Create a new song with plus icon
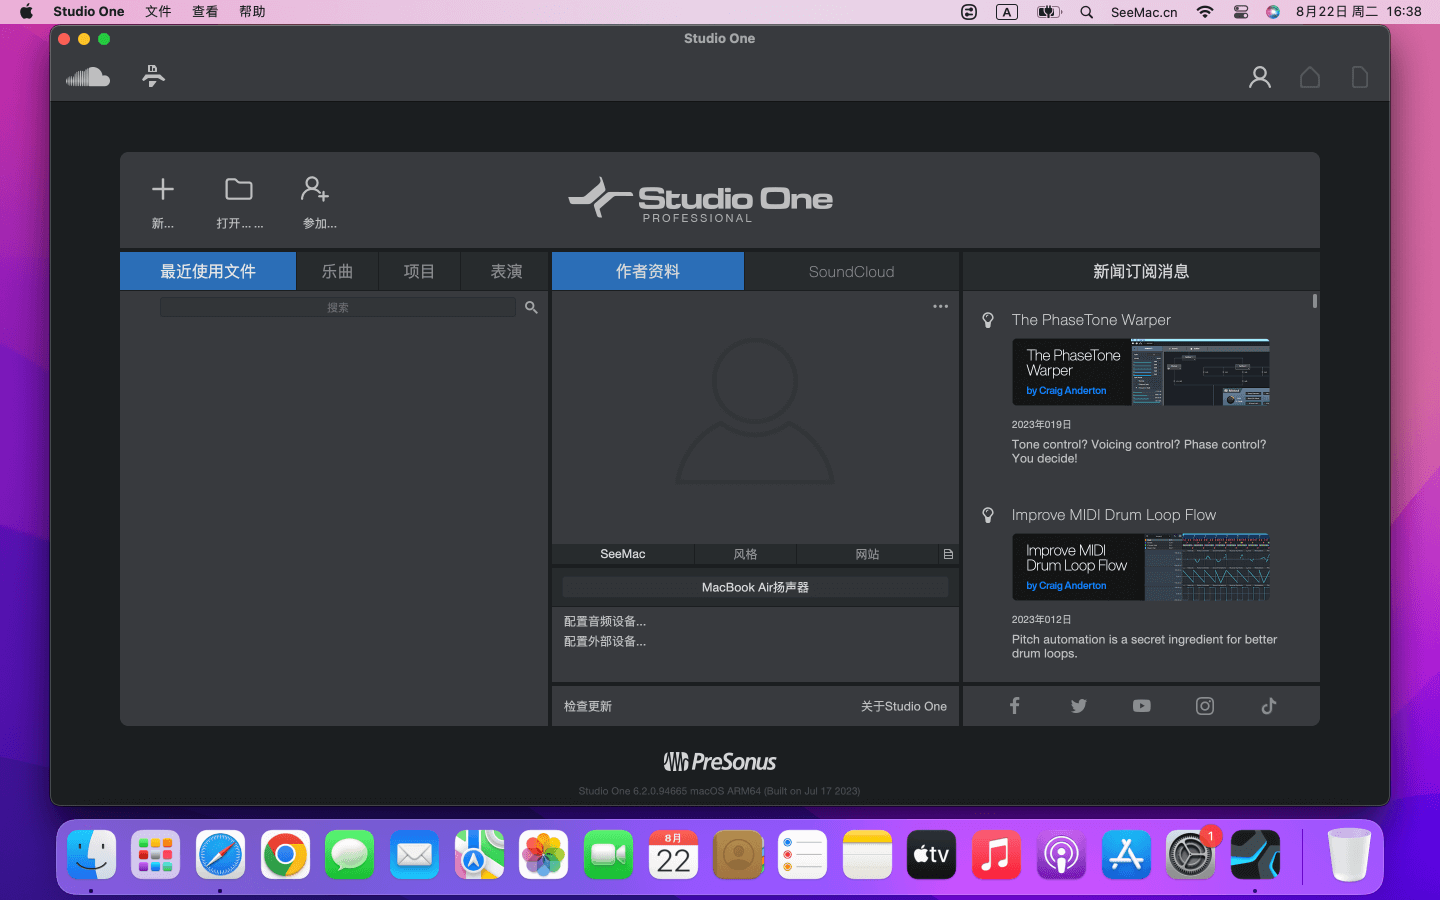Viewport: 1440px width, 900px height. 163,190
